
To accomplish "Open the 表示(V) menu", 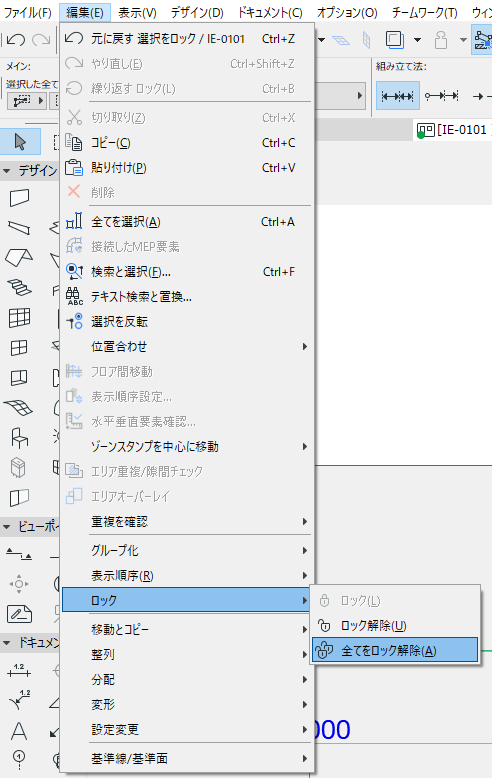I will click(137, 12).
